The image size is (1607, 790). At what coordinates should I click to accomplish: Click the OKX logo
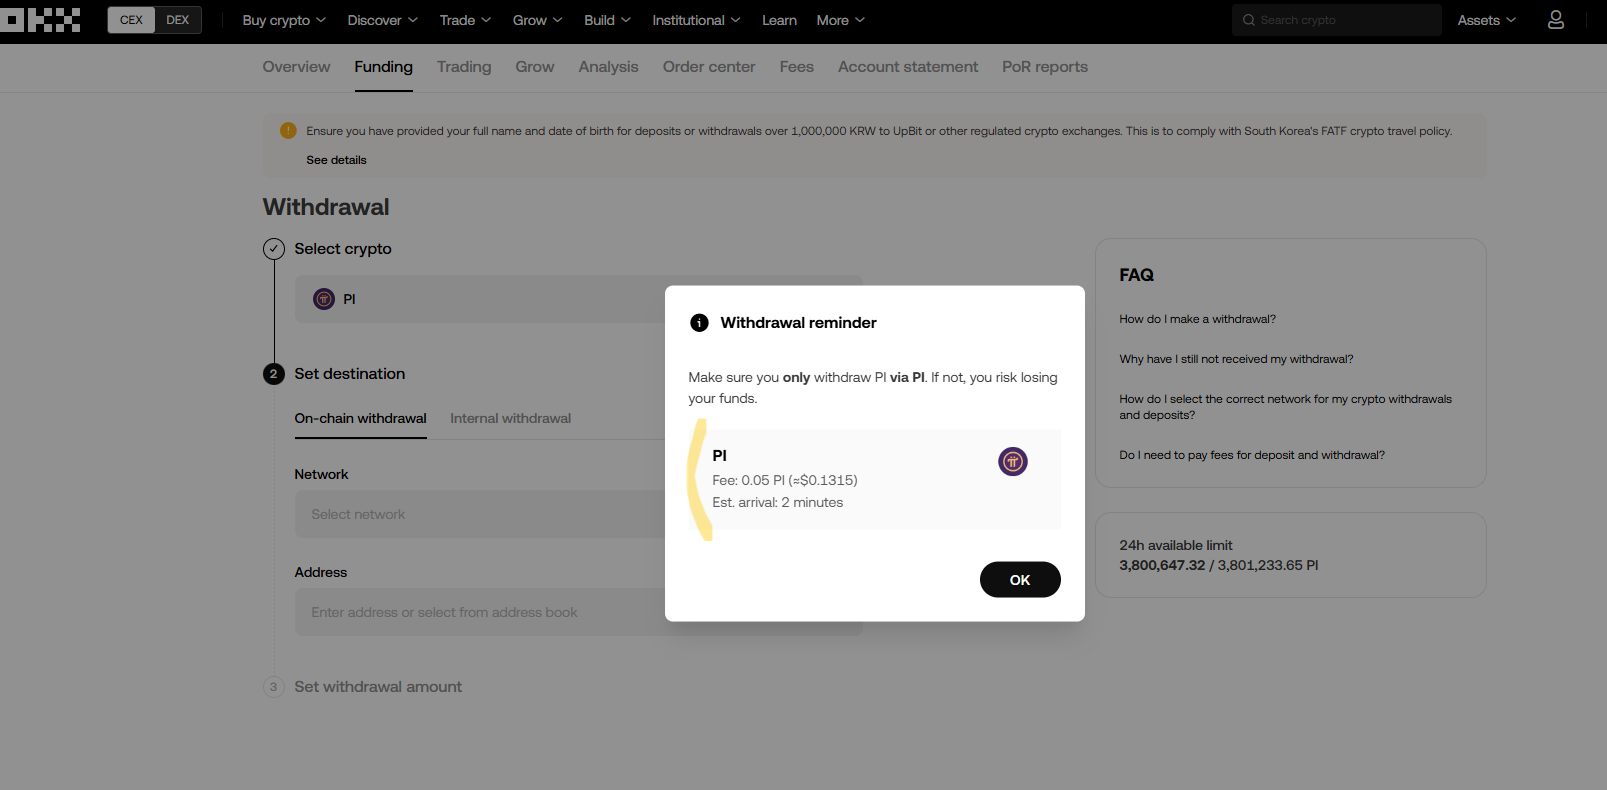(41, 20)
